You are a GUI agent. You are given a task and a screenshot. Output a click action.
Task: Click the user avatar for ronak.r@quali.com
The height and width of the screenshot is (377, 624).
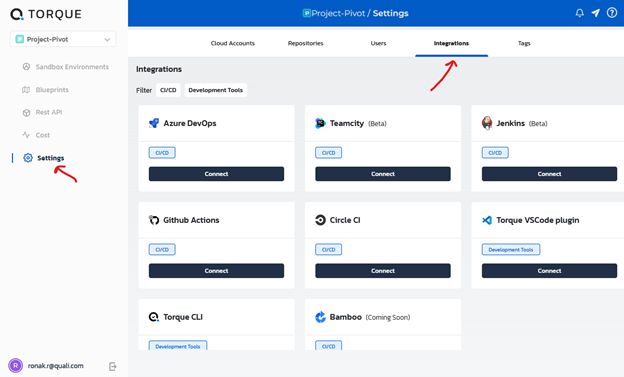click(x=16, y=365)
